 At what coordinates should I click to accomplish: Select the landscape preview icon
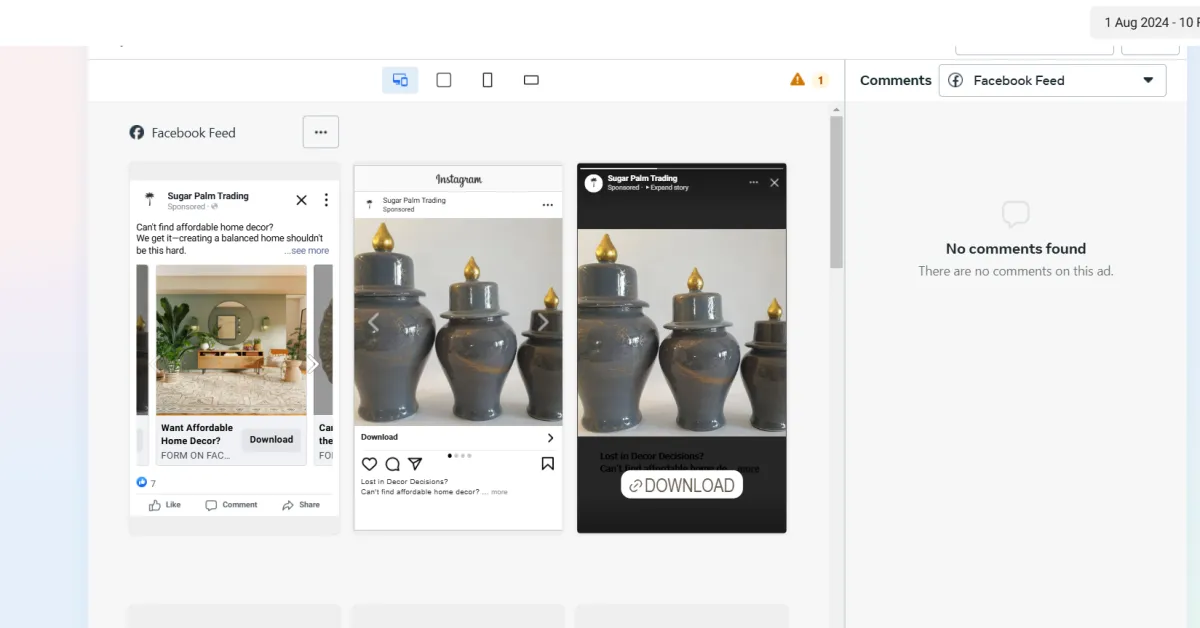531,80
